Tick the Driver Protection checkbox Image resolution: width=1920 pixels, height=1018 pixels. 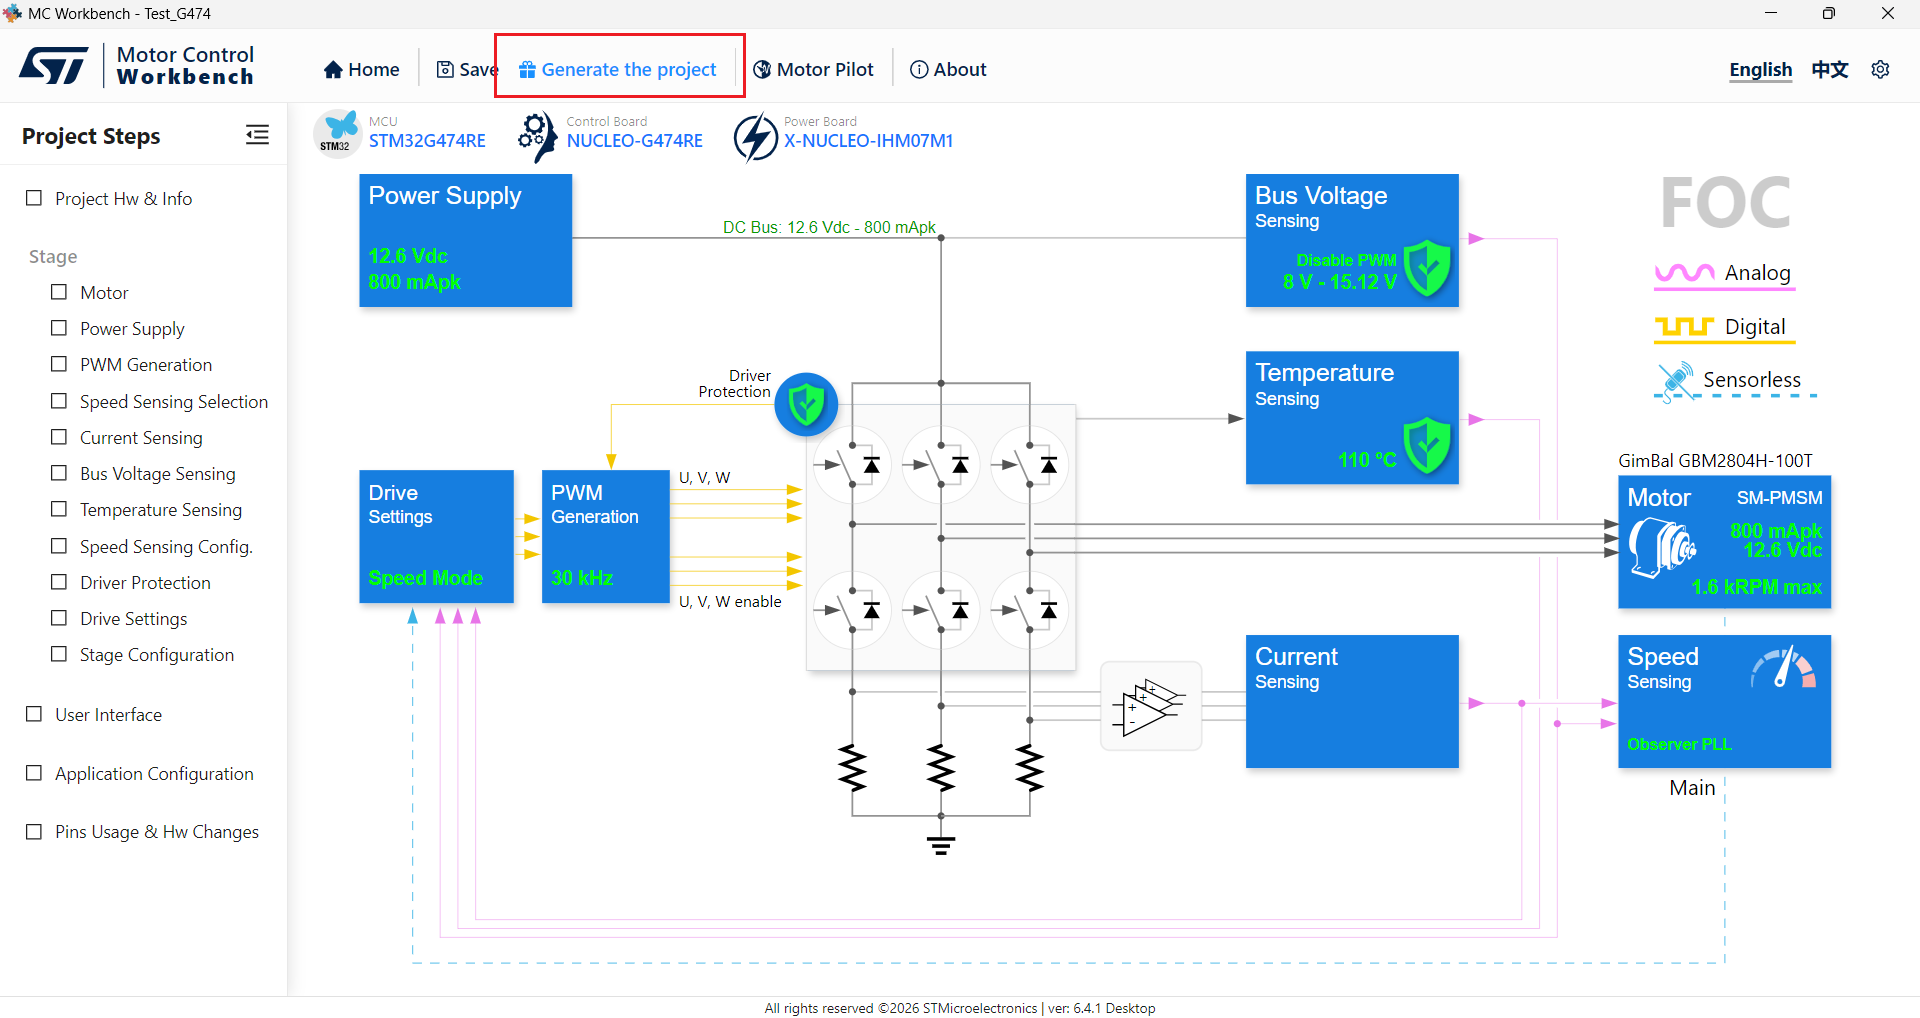point(59,582)
